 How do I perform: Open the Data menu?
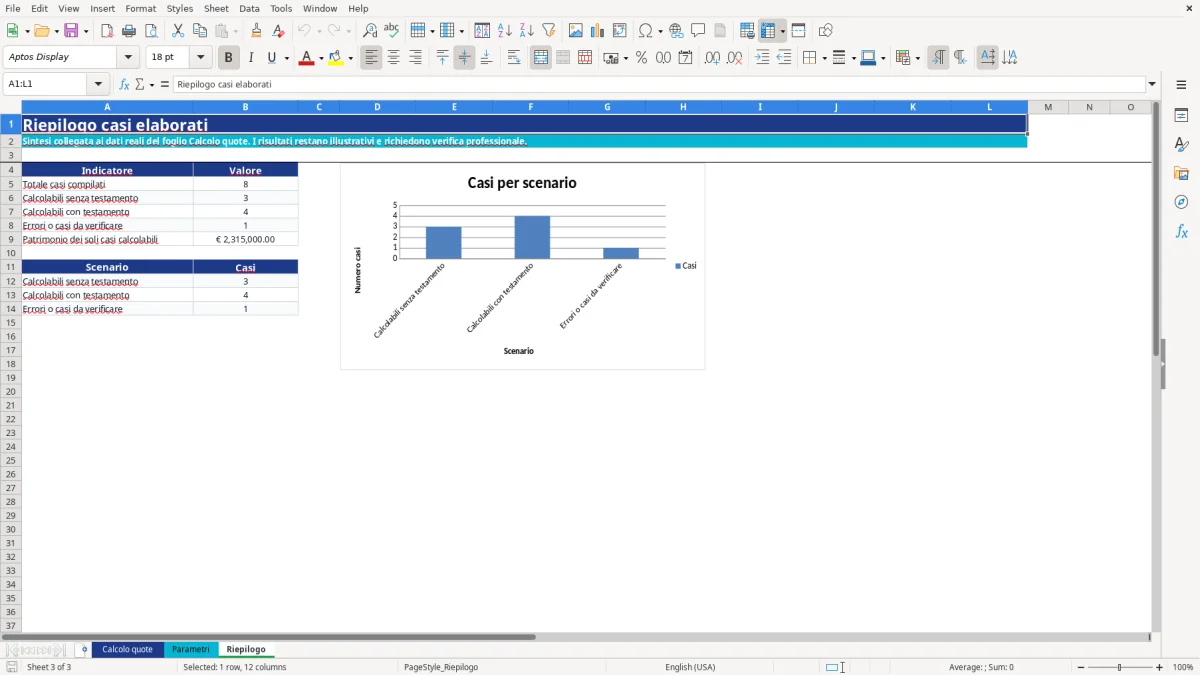click(x=249, y=8)
